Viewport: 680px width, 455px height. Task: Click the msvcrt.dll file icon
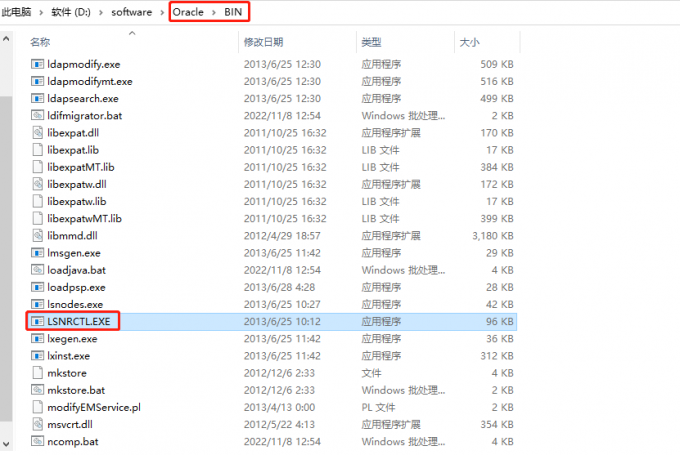pos(37,424)
